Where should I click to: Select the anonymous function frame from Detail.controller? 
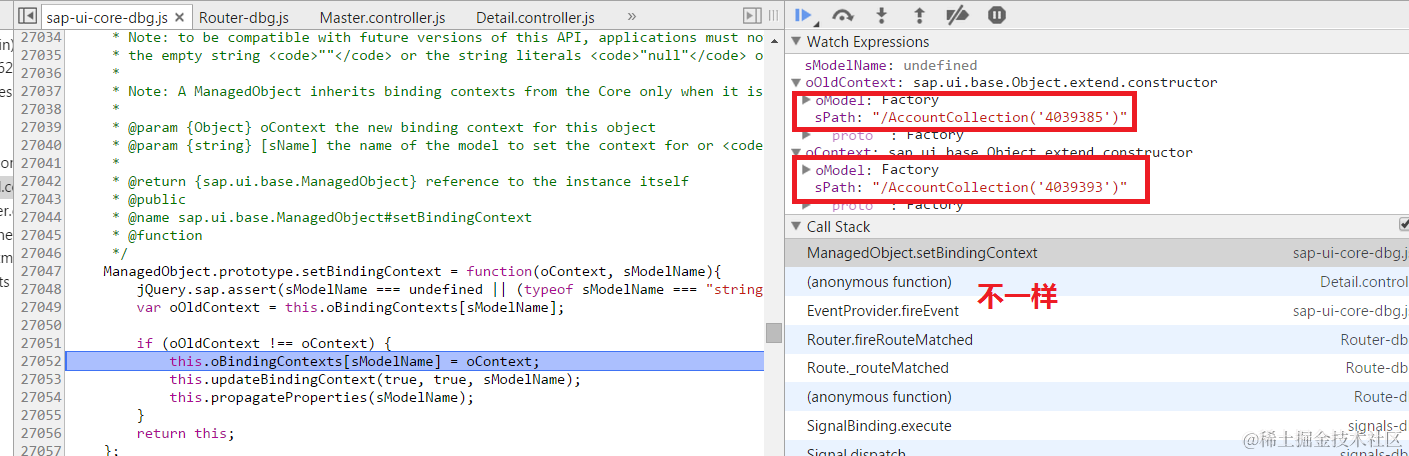click(x=1096, y=282)
